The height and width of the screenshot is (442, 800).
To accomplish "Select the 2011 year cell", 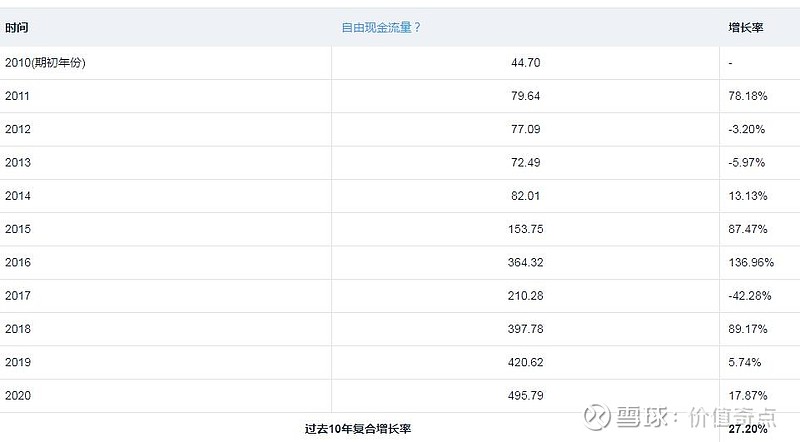I will (17, 96).
